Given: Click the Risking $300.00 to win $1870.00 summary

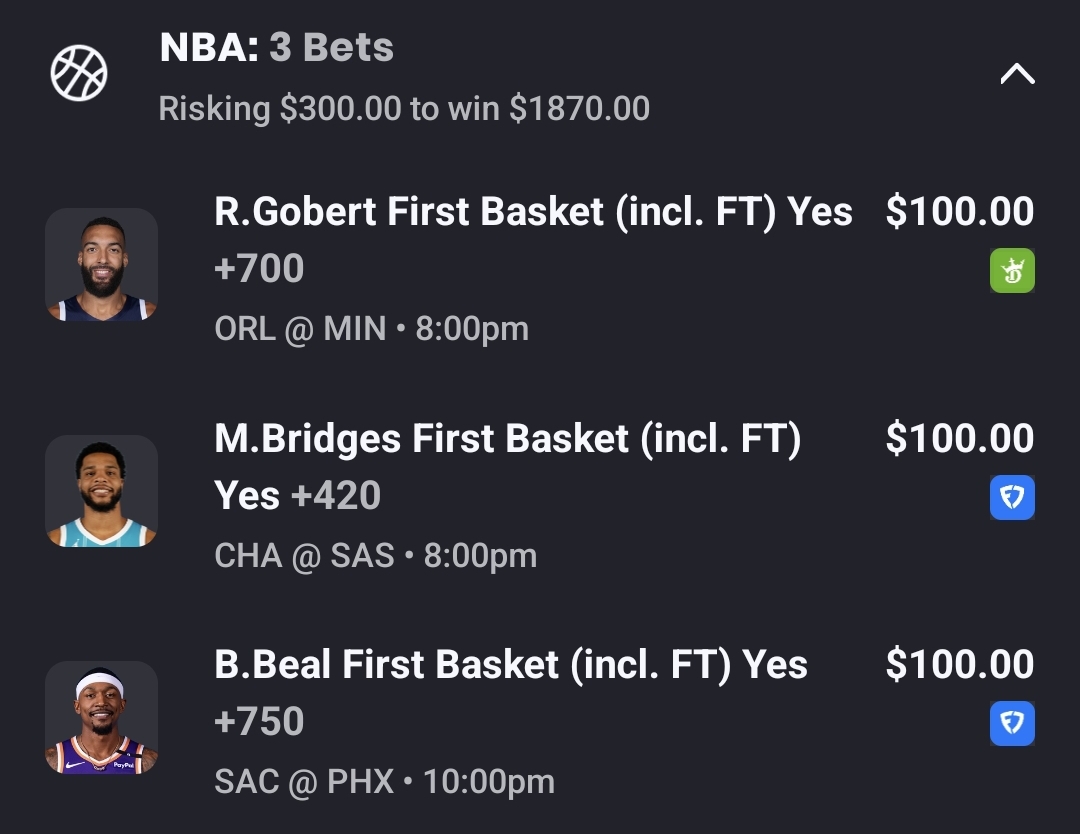Looking at the screenshot, I should [404, 108].
